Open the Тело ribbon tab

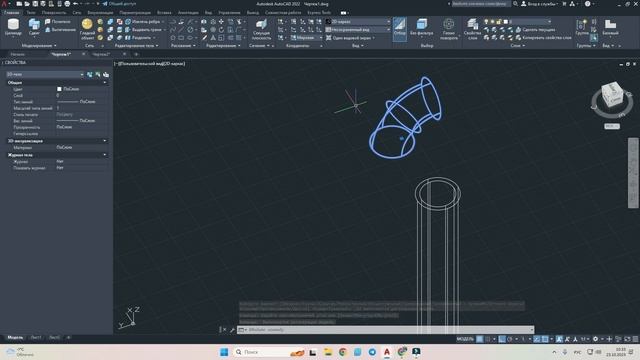click(x=31, y=13)
